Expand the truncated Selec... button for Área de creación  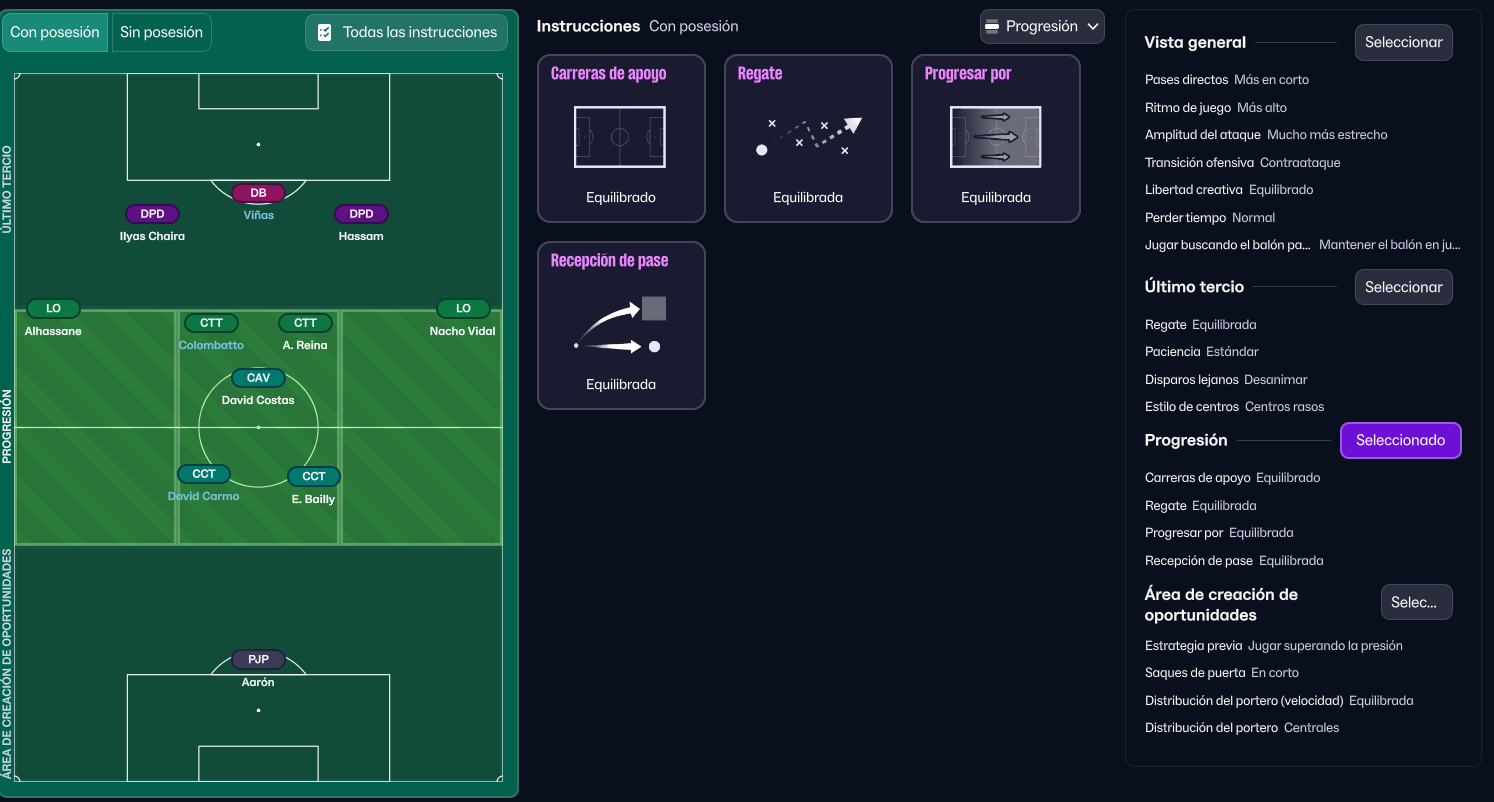click(1415, 603)
